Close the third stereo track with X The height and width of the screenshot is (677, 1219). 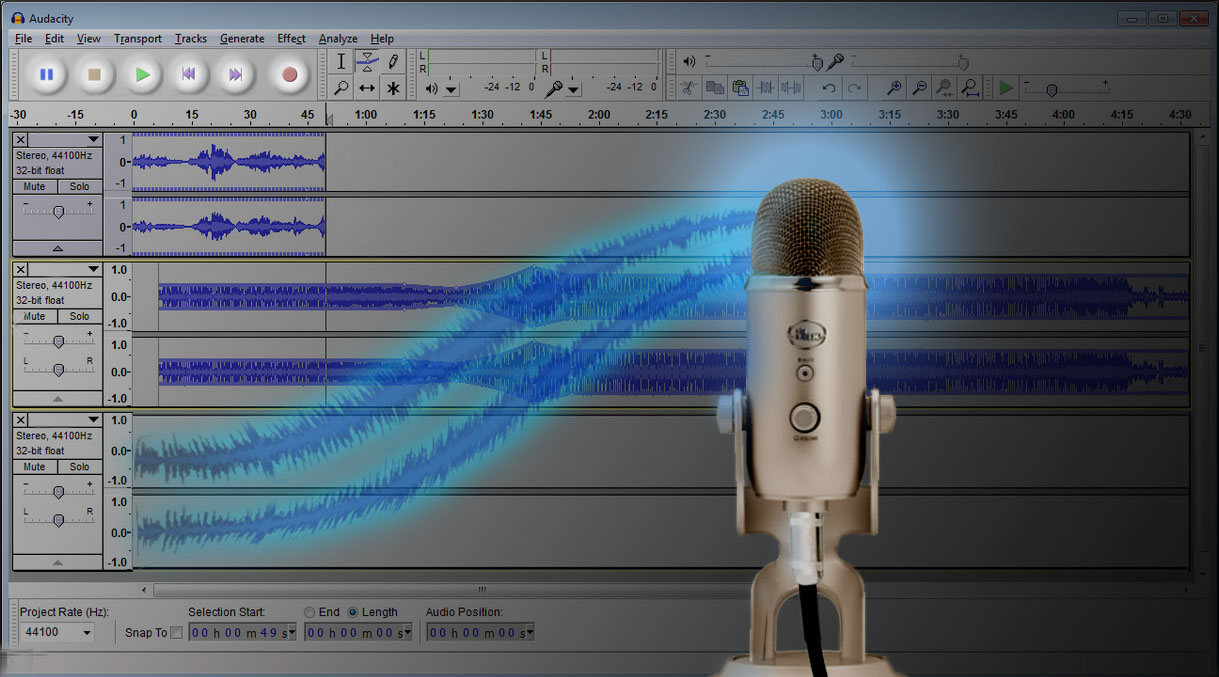[22, 420]
